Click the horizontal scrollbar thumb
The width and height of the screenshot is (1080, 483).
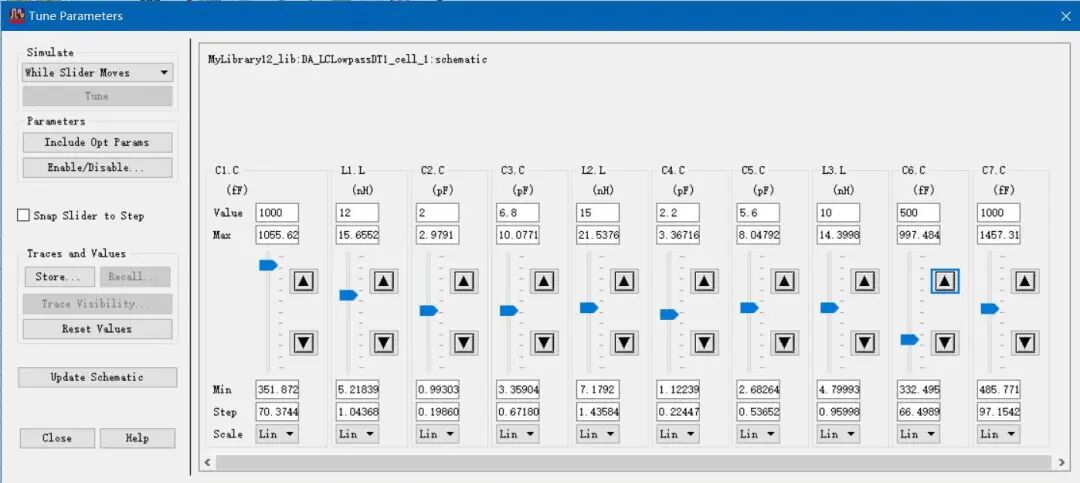click(x=634, y=462)
